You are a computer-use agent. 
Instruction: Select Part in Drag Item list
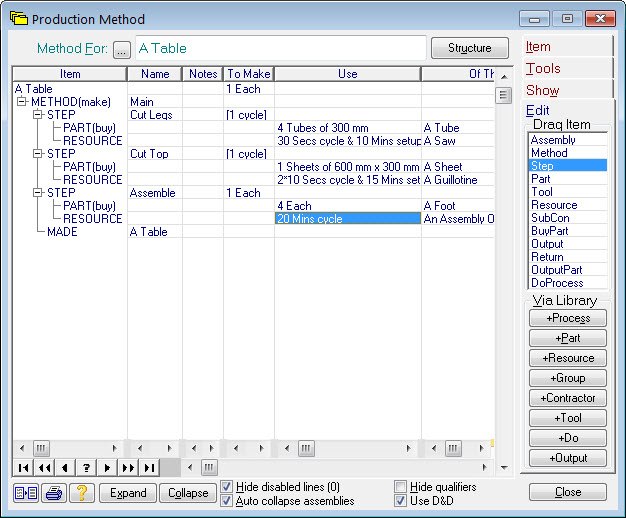tap(568, 179)
